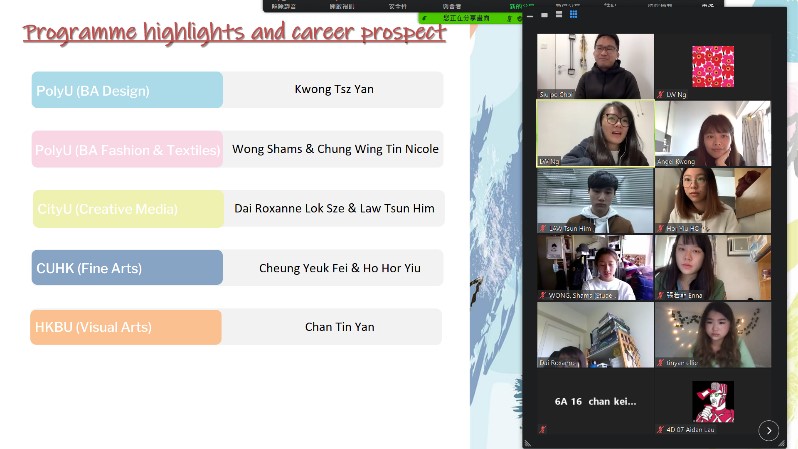The width and height of the screenshot is (798, 449).
Task: Select tinyan ellie's video tile
Action: pos(712,334)
